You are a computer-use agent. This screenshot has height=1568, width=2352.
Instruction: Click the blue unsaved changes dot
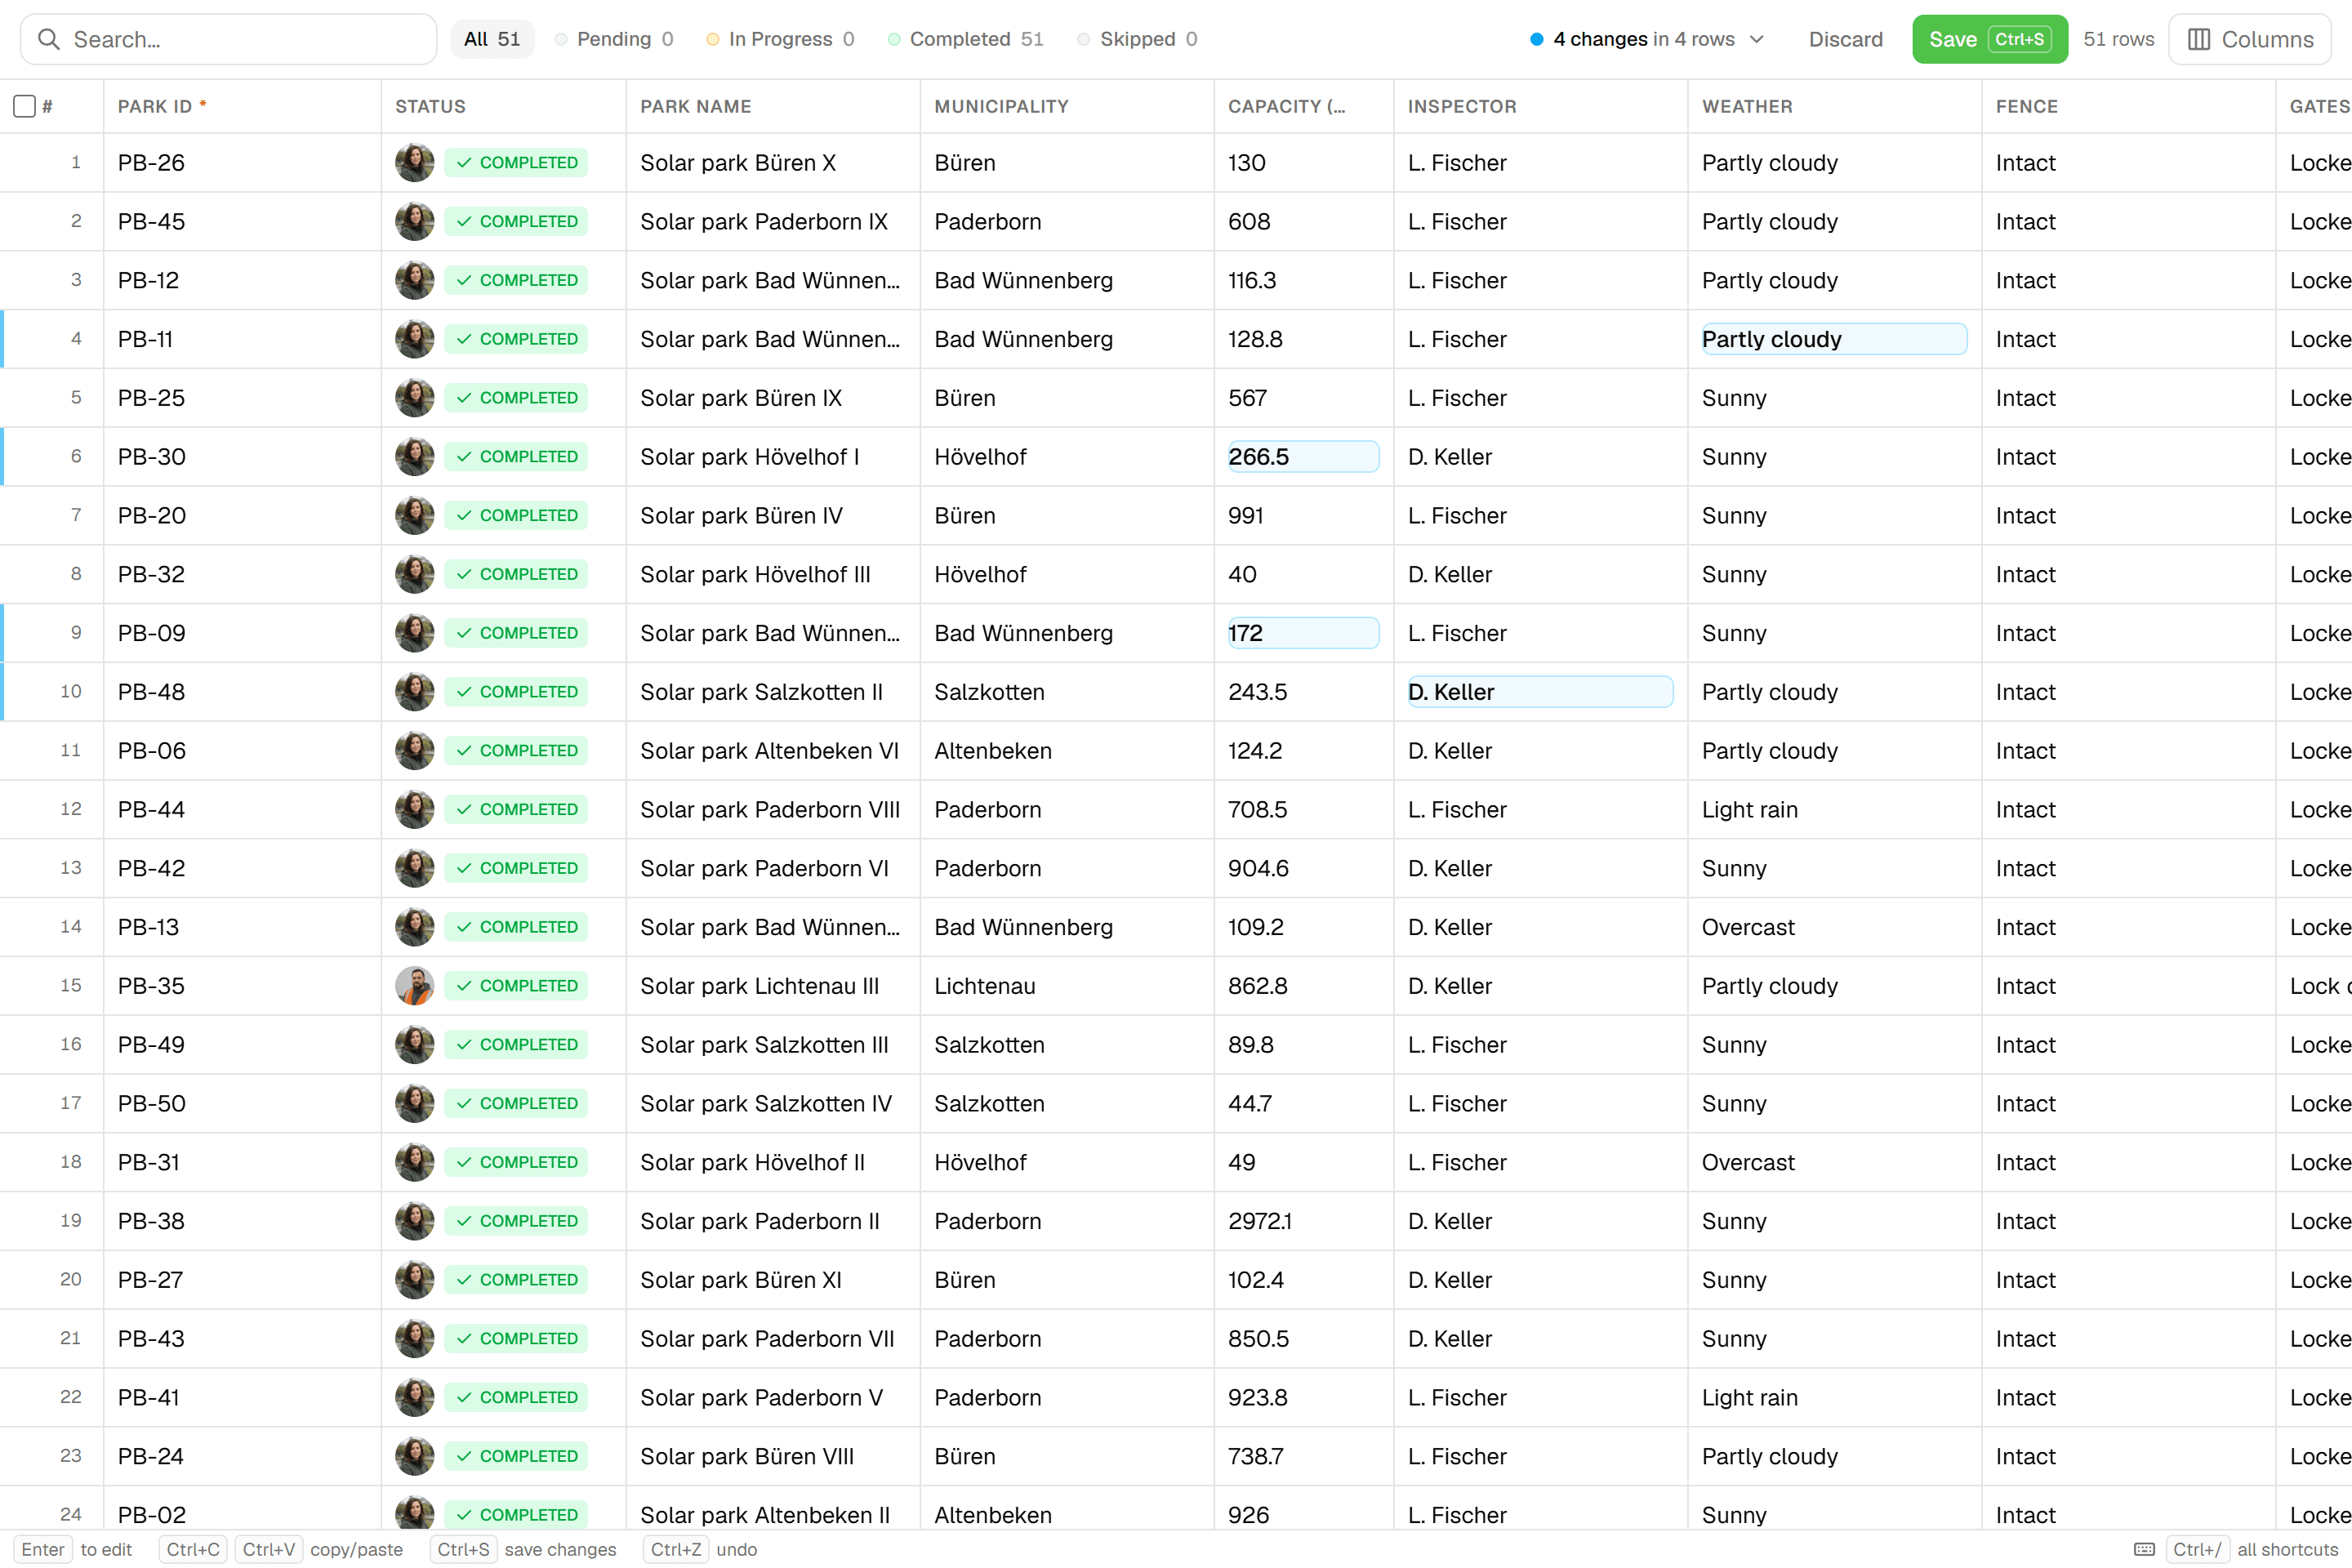click(x=1537, y=39)
